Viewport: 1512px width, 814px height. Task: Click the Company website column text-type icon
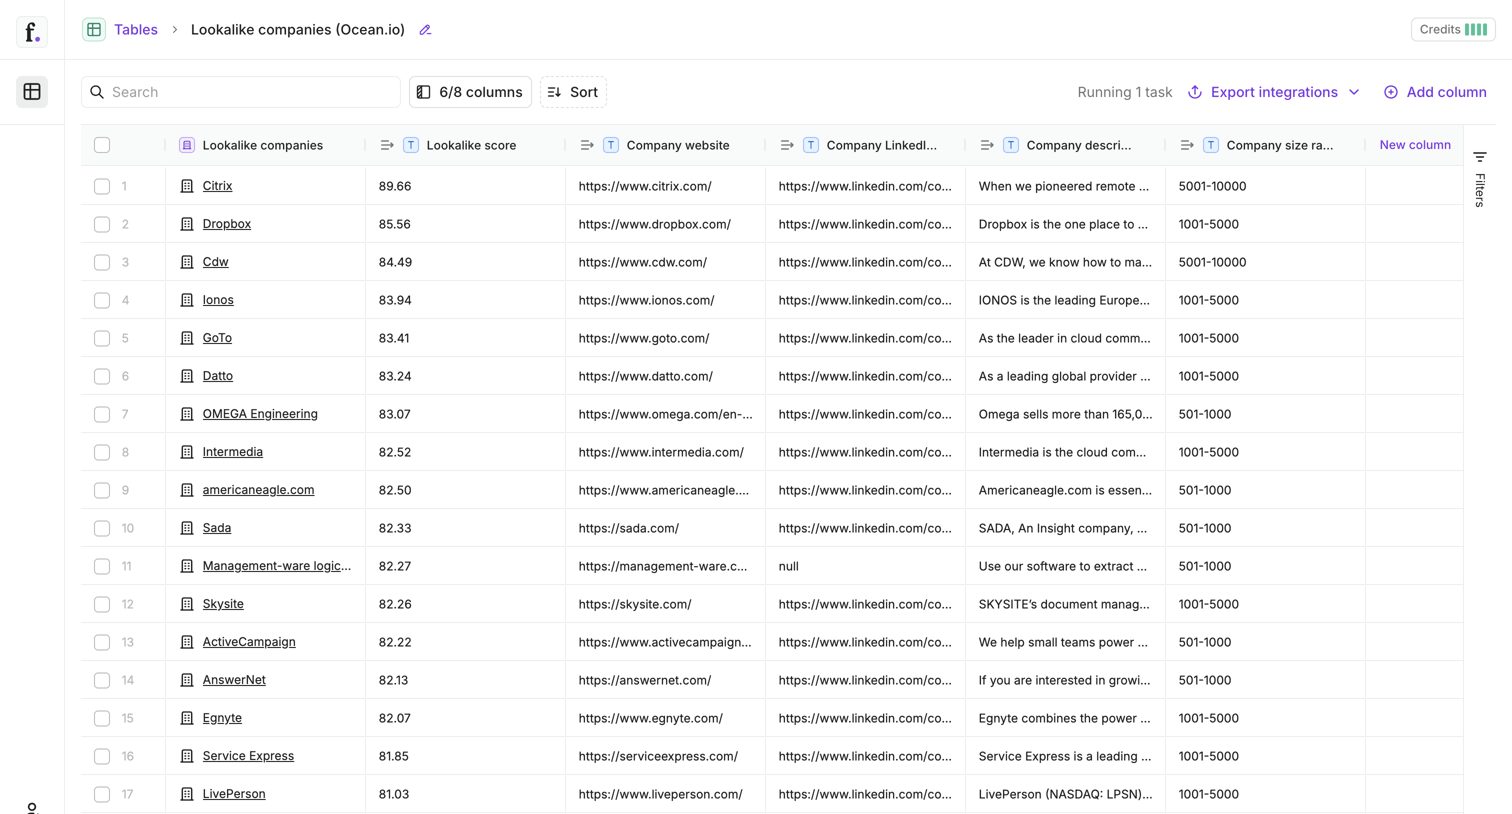click(x=611, y=145)
